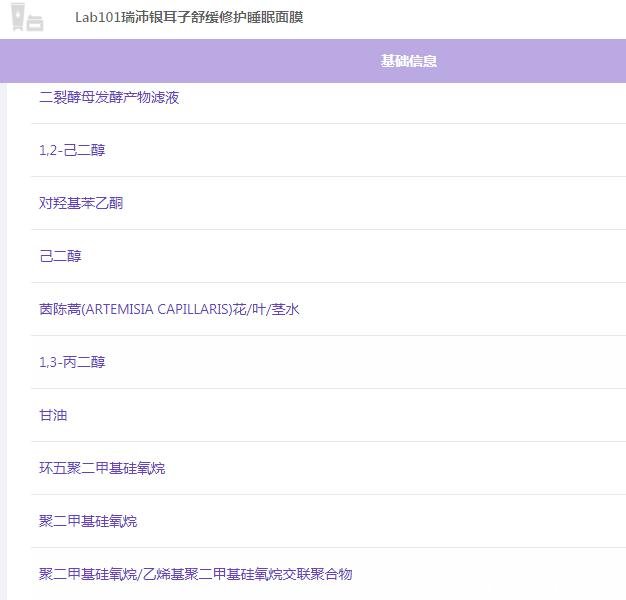Switch to the 基础信息 tab
Image resolution: width=626 pixels, height=600 pixels.
pos(408,61)
